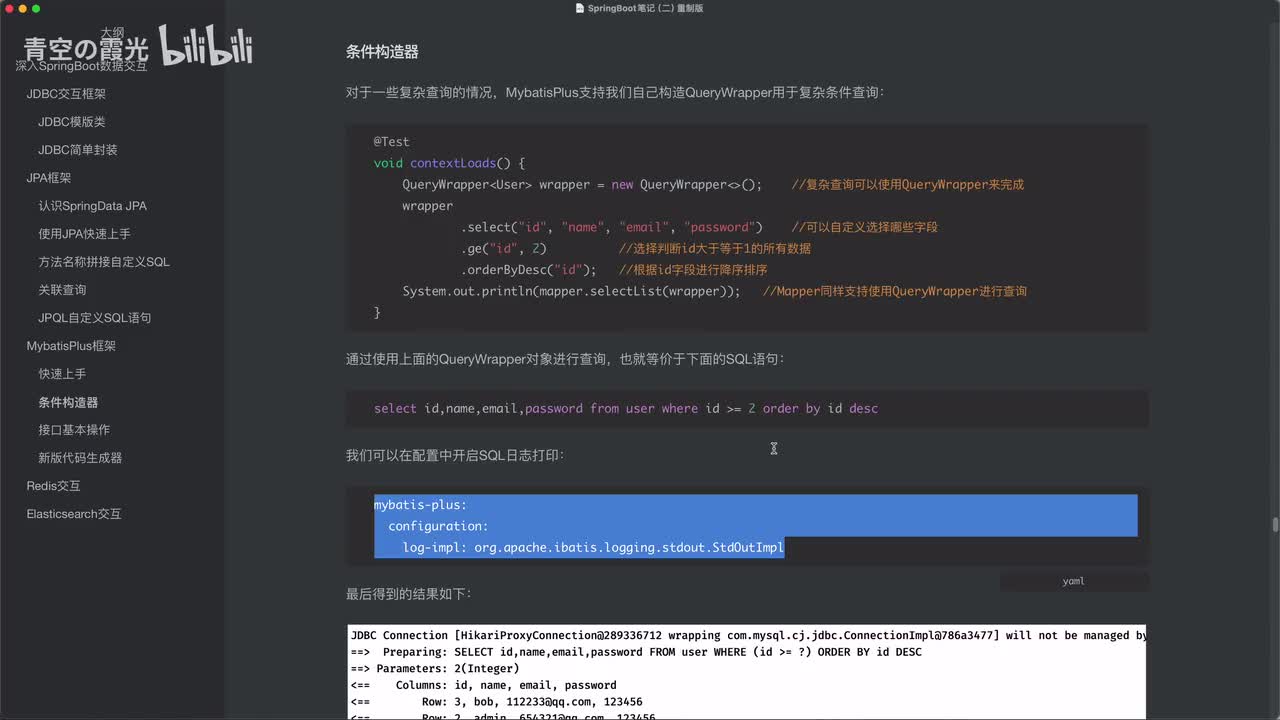The width and height of the screenshot is (1280, 720).
Task: Select the highlighted 条件构造器 outline item
Action: [x=68, y=402]
